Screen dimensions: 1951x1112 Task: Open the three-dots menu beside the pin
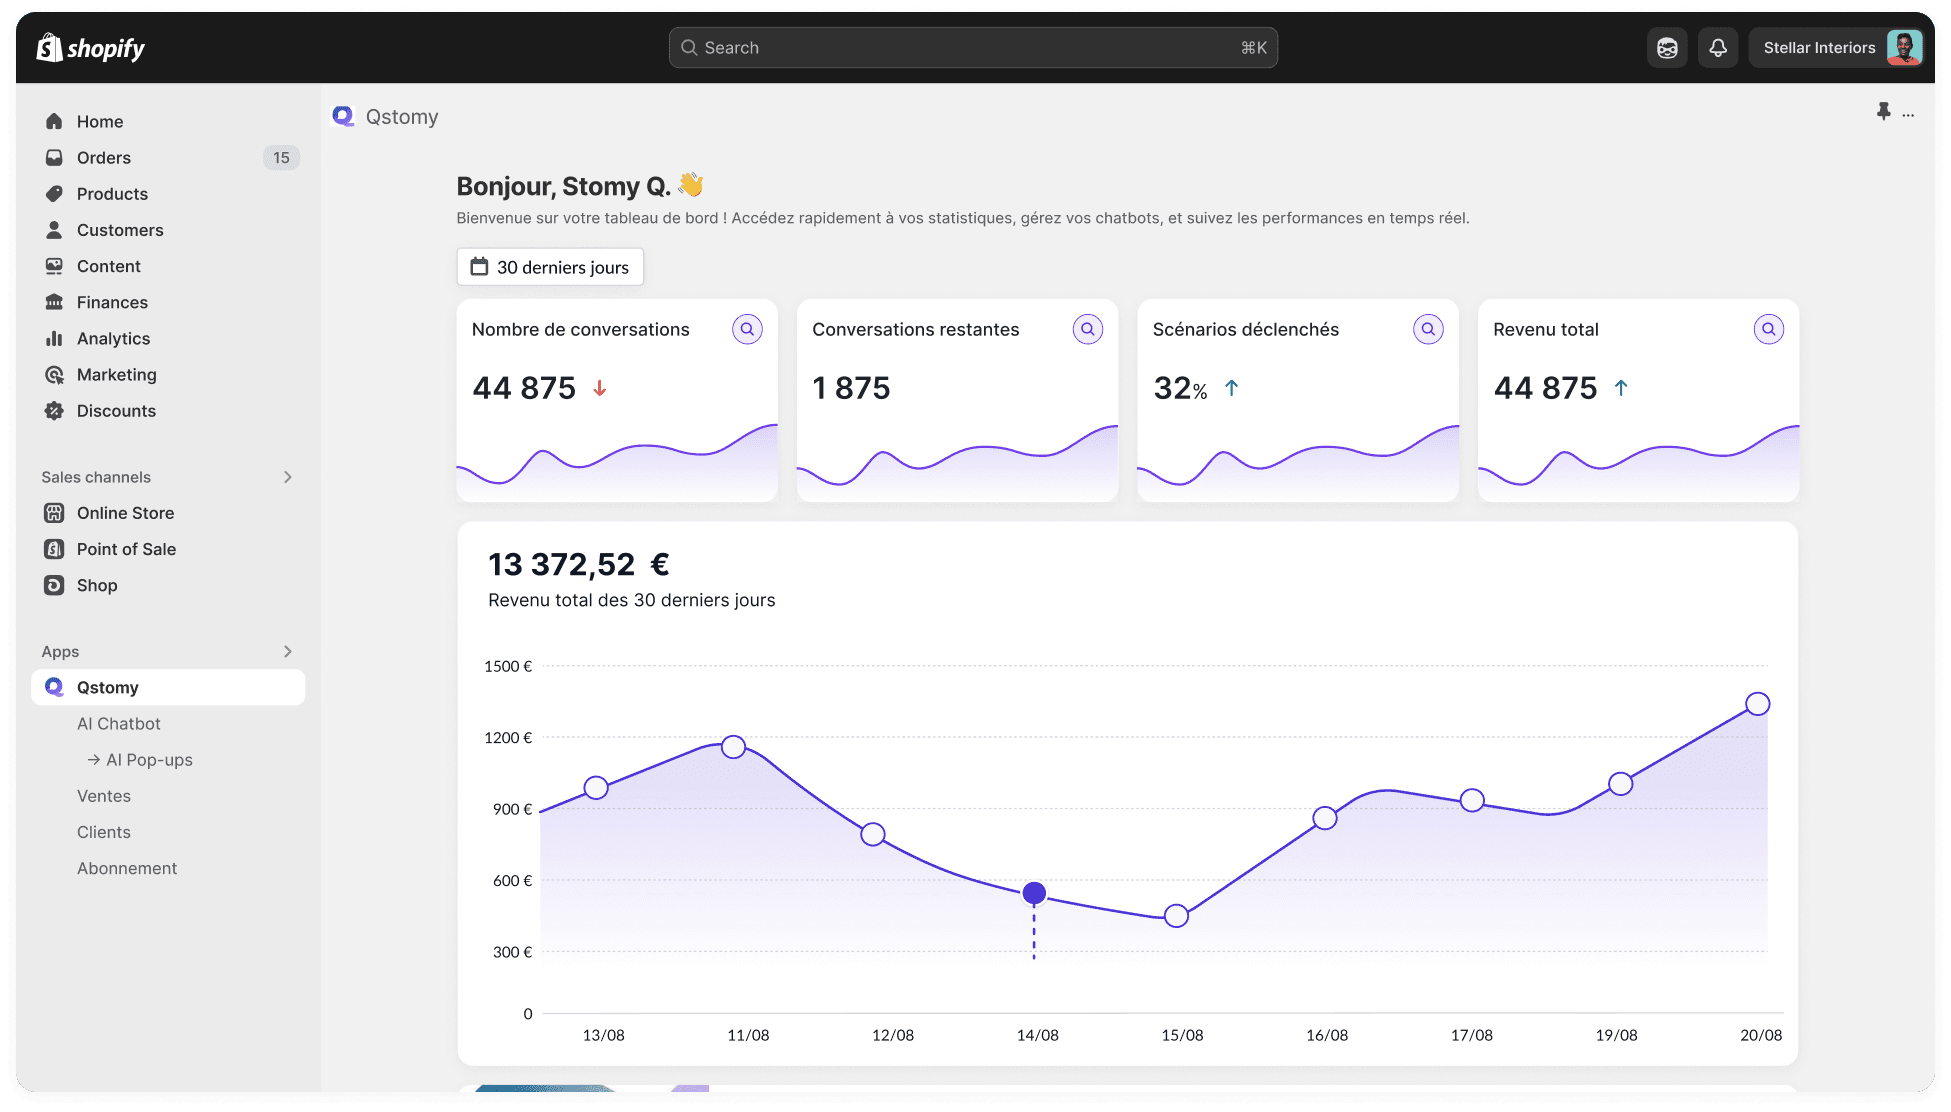tap(1908, 115)
